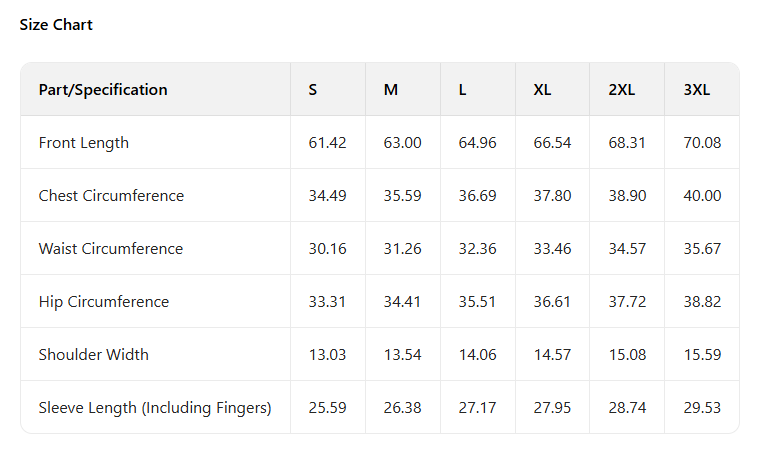Image resolution: width=761 pixels, height=451 pixels.
Task: Select Hip Circumference value 36.61
Action: tap(552, 302)
